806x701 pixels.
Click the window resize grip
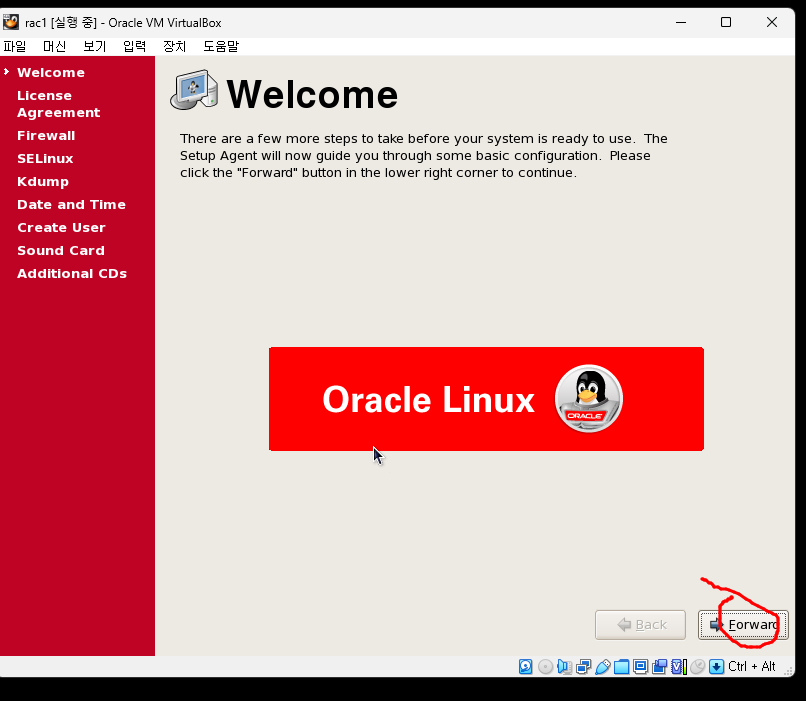point(788,670)
